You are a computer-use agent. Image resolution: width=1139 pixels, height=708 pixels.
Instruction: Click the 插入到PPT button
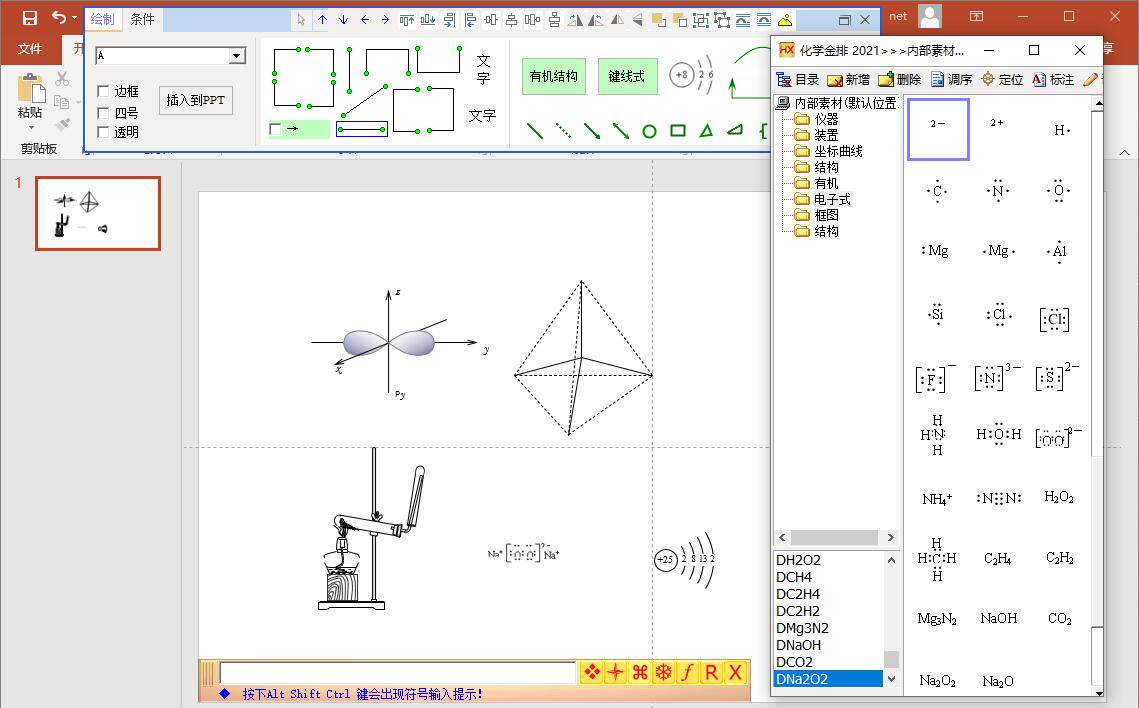tap(195, 100)
